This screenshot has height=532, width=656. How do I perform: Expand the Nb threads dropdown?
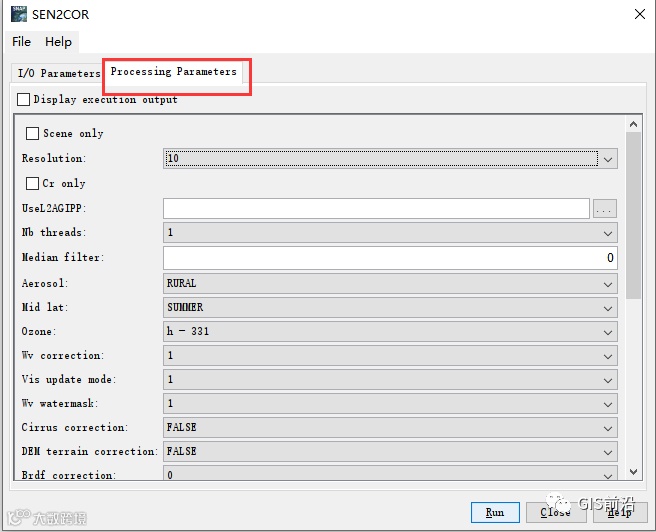tap(390, 233)
